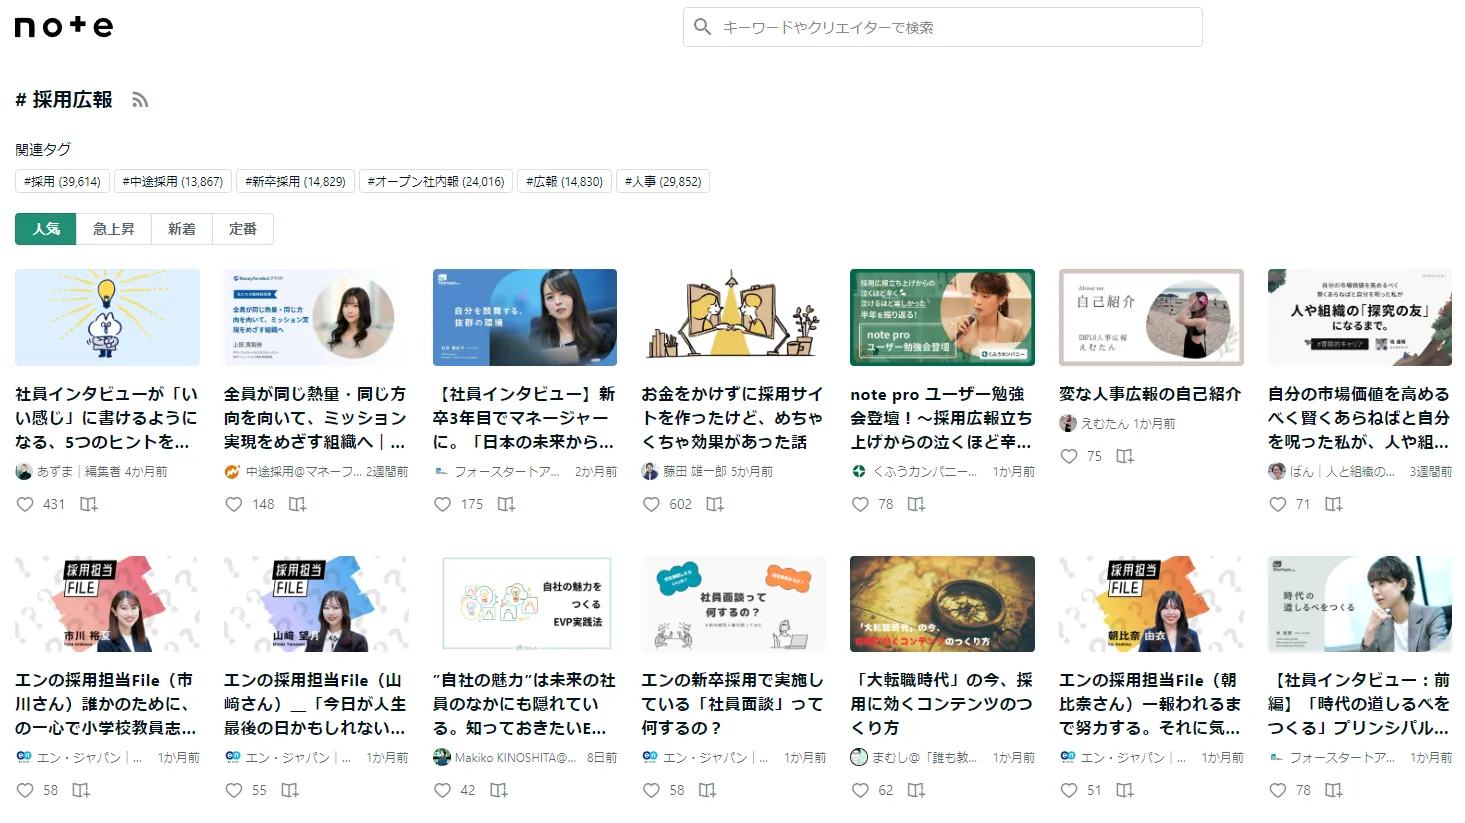Click the # 採用広報 page heading

pos(64,100)
